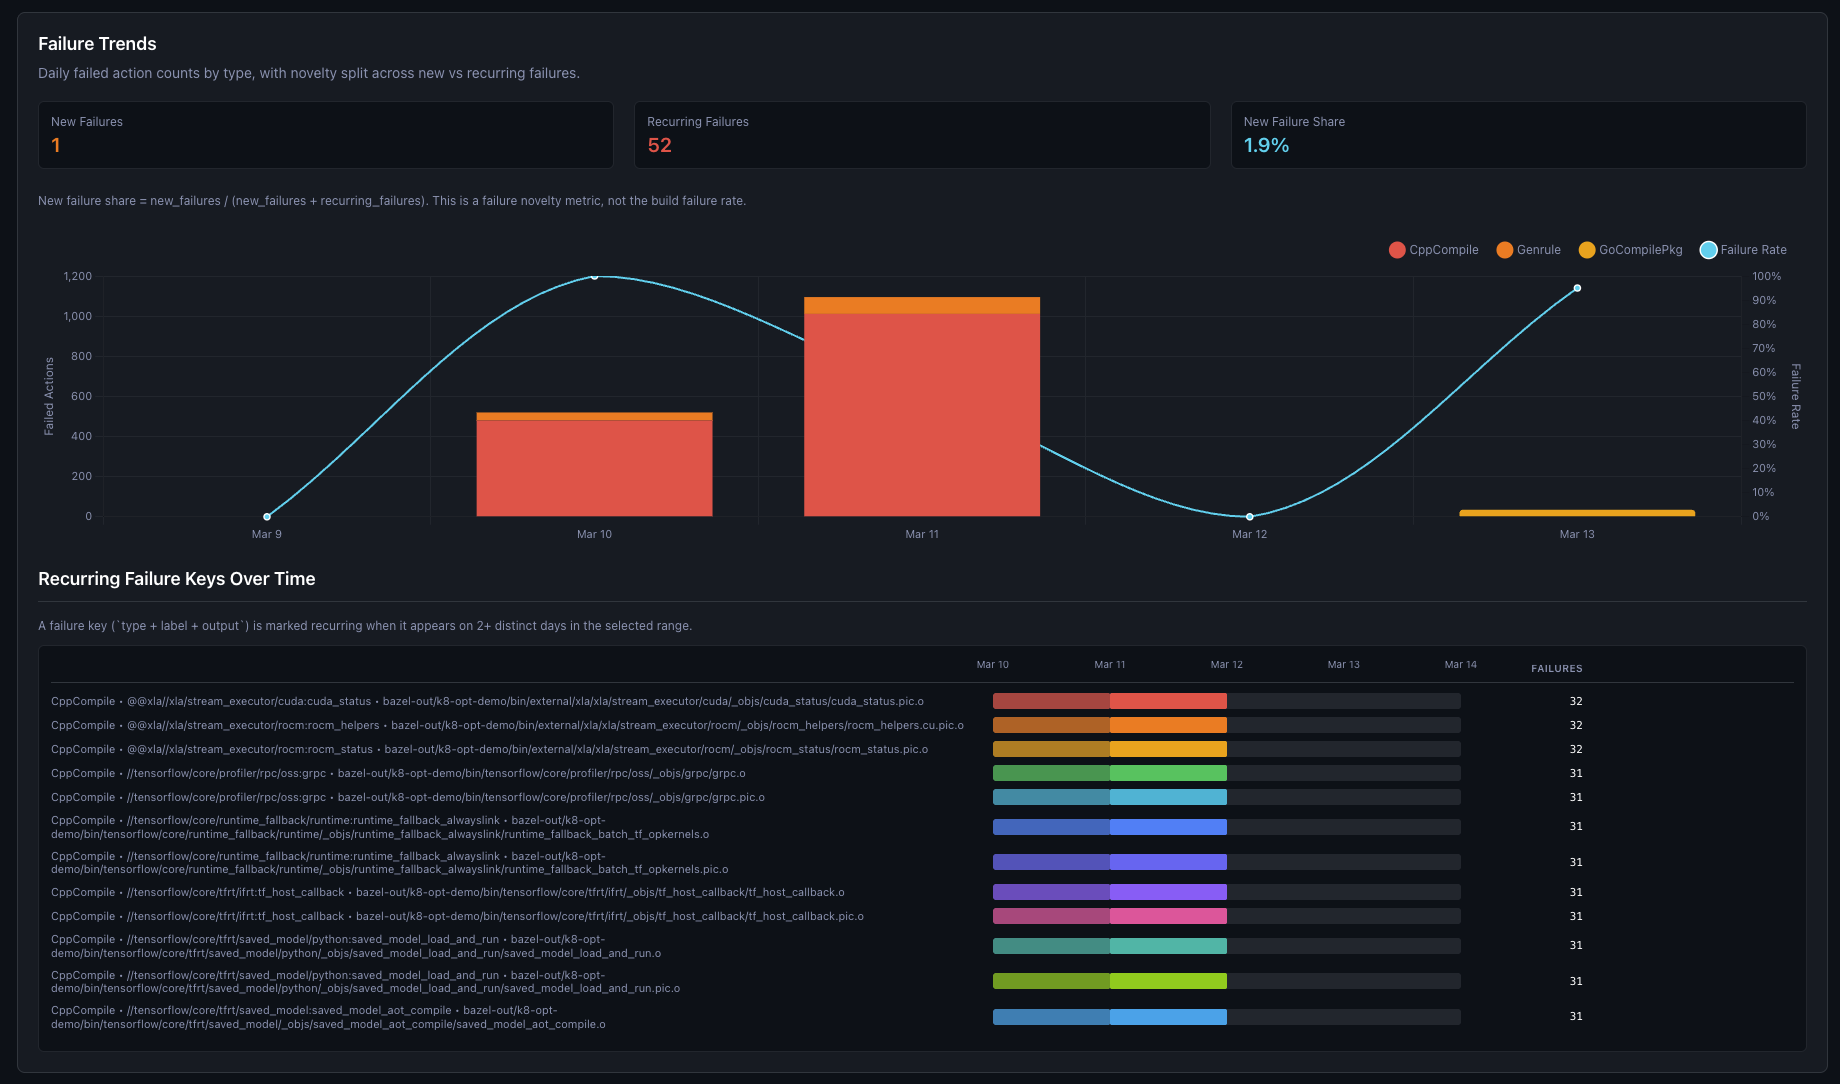Click the saved_model_load_and_run.o key row
The width and height of the screenshot is (1840, 1084).
tap(922, 946)
